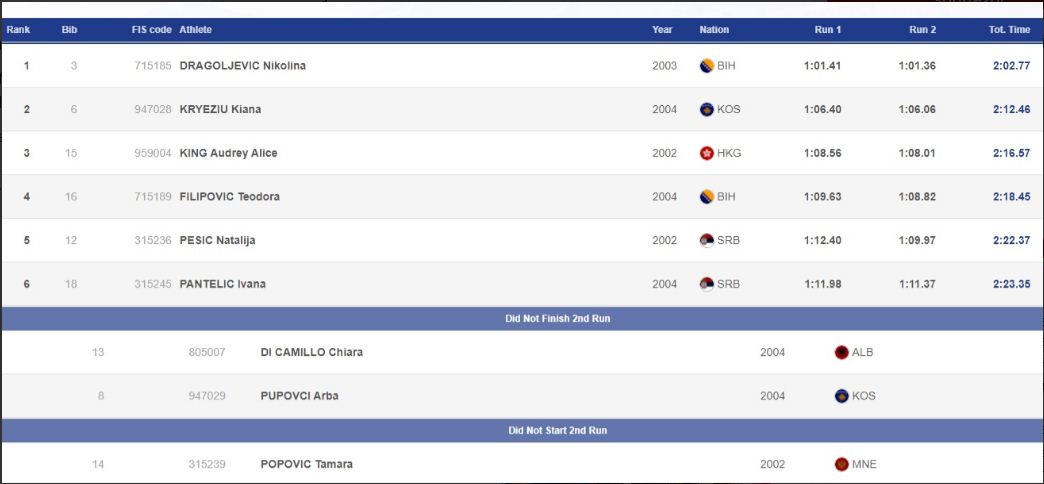Click the KOS flag icon for Kryeziu Kiana
This screenshot has width=1044, height=484.
coord(706,109)
